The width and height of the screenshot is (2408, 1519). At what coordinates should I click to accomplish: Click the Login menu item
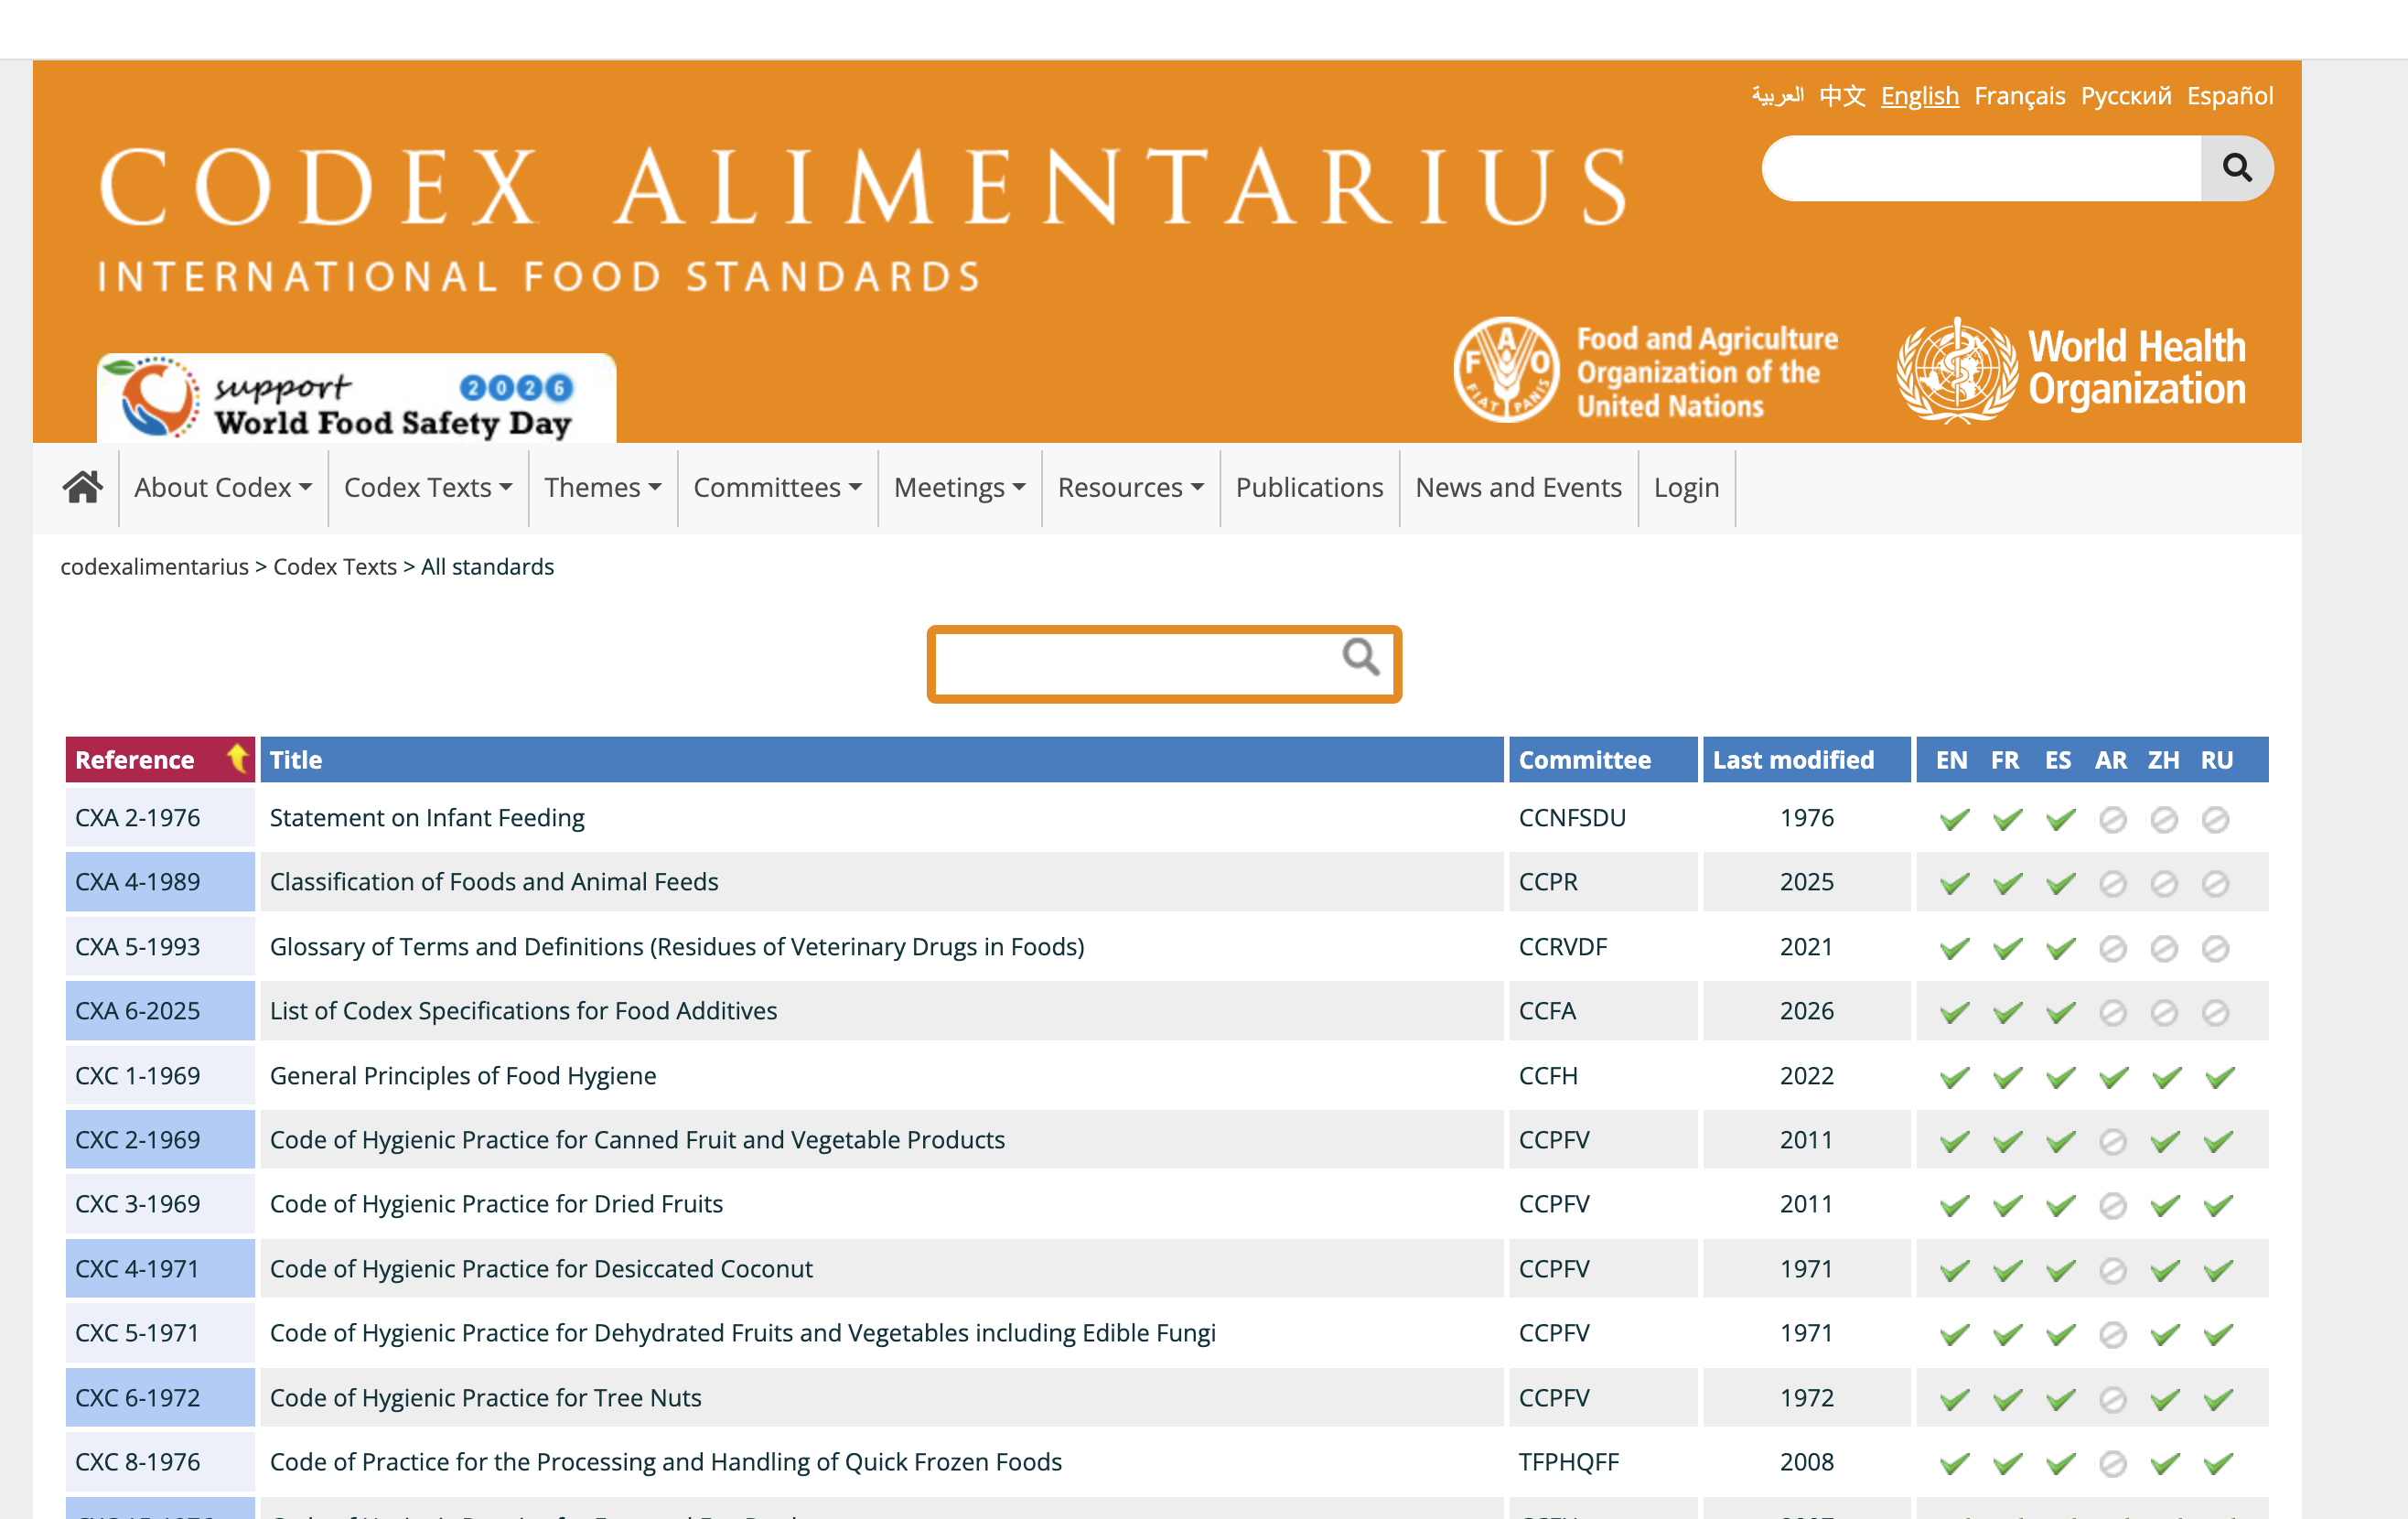pyautogui.click(x=1686, y=487)
